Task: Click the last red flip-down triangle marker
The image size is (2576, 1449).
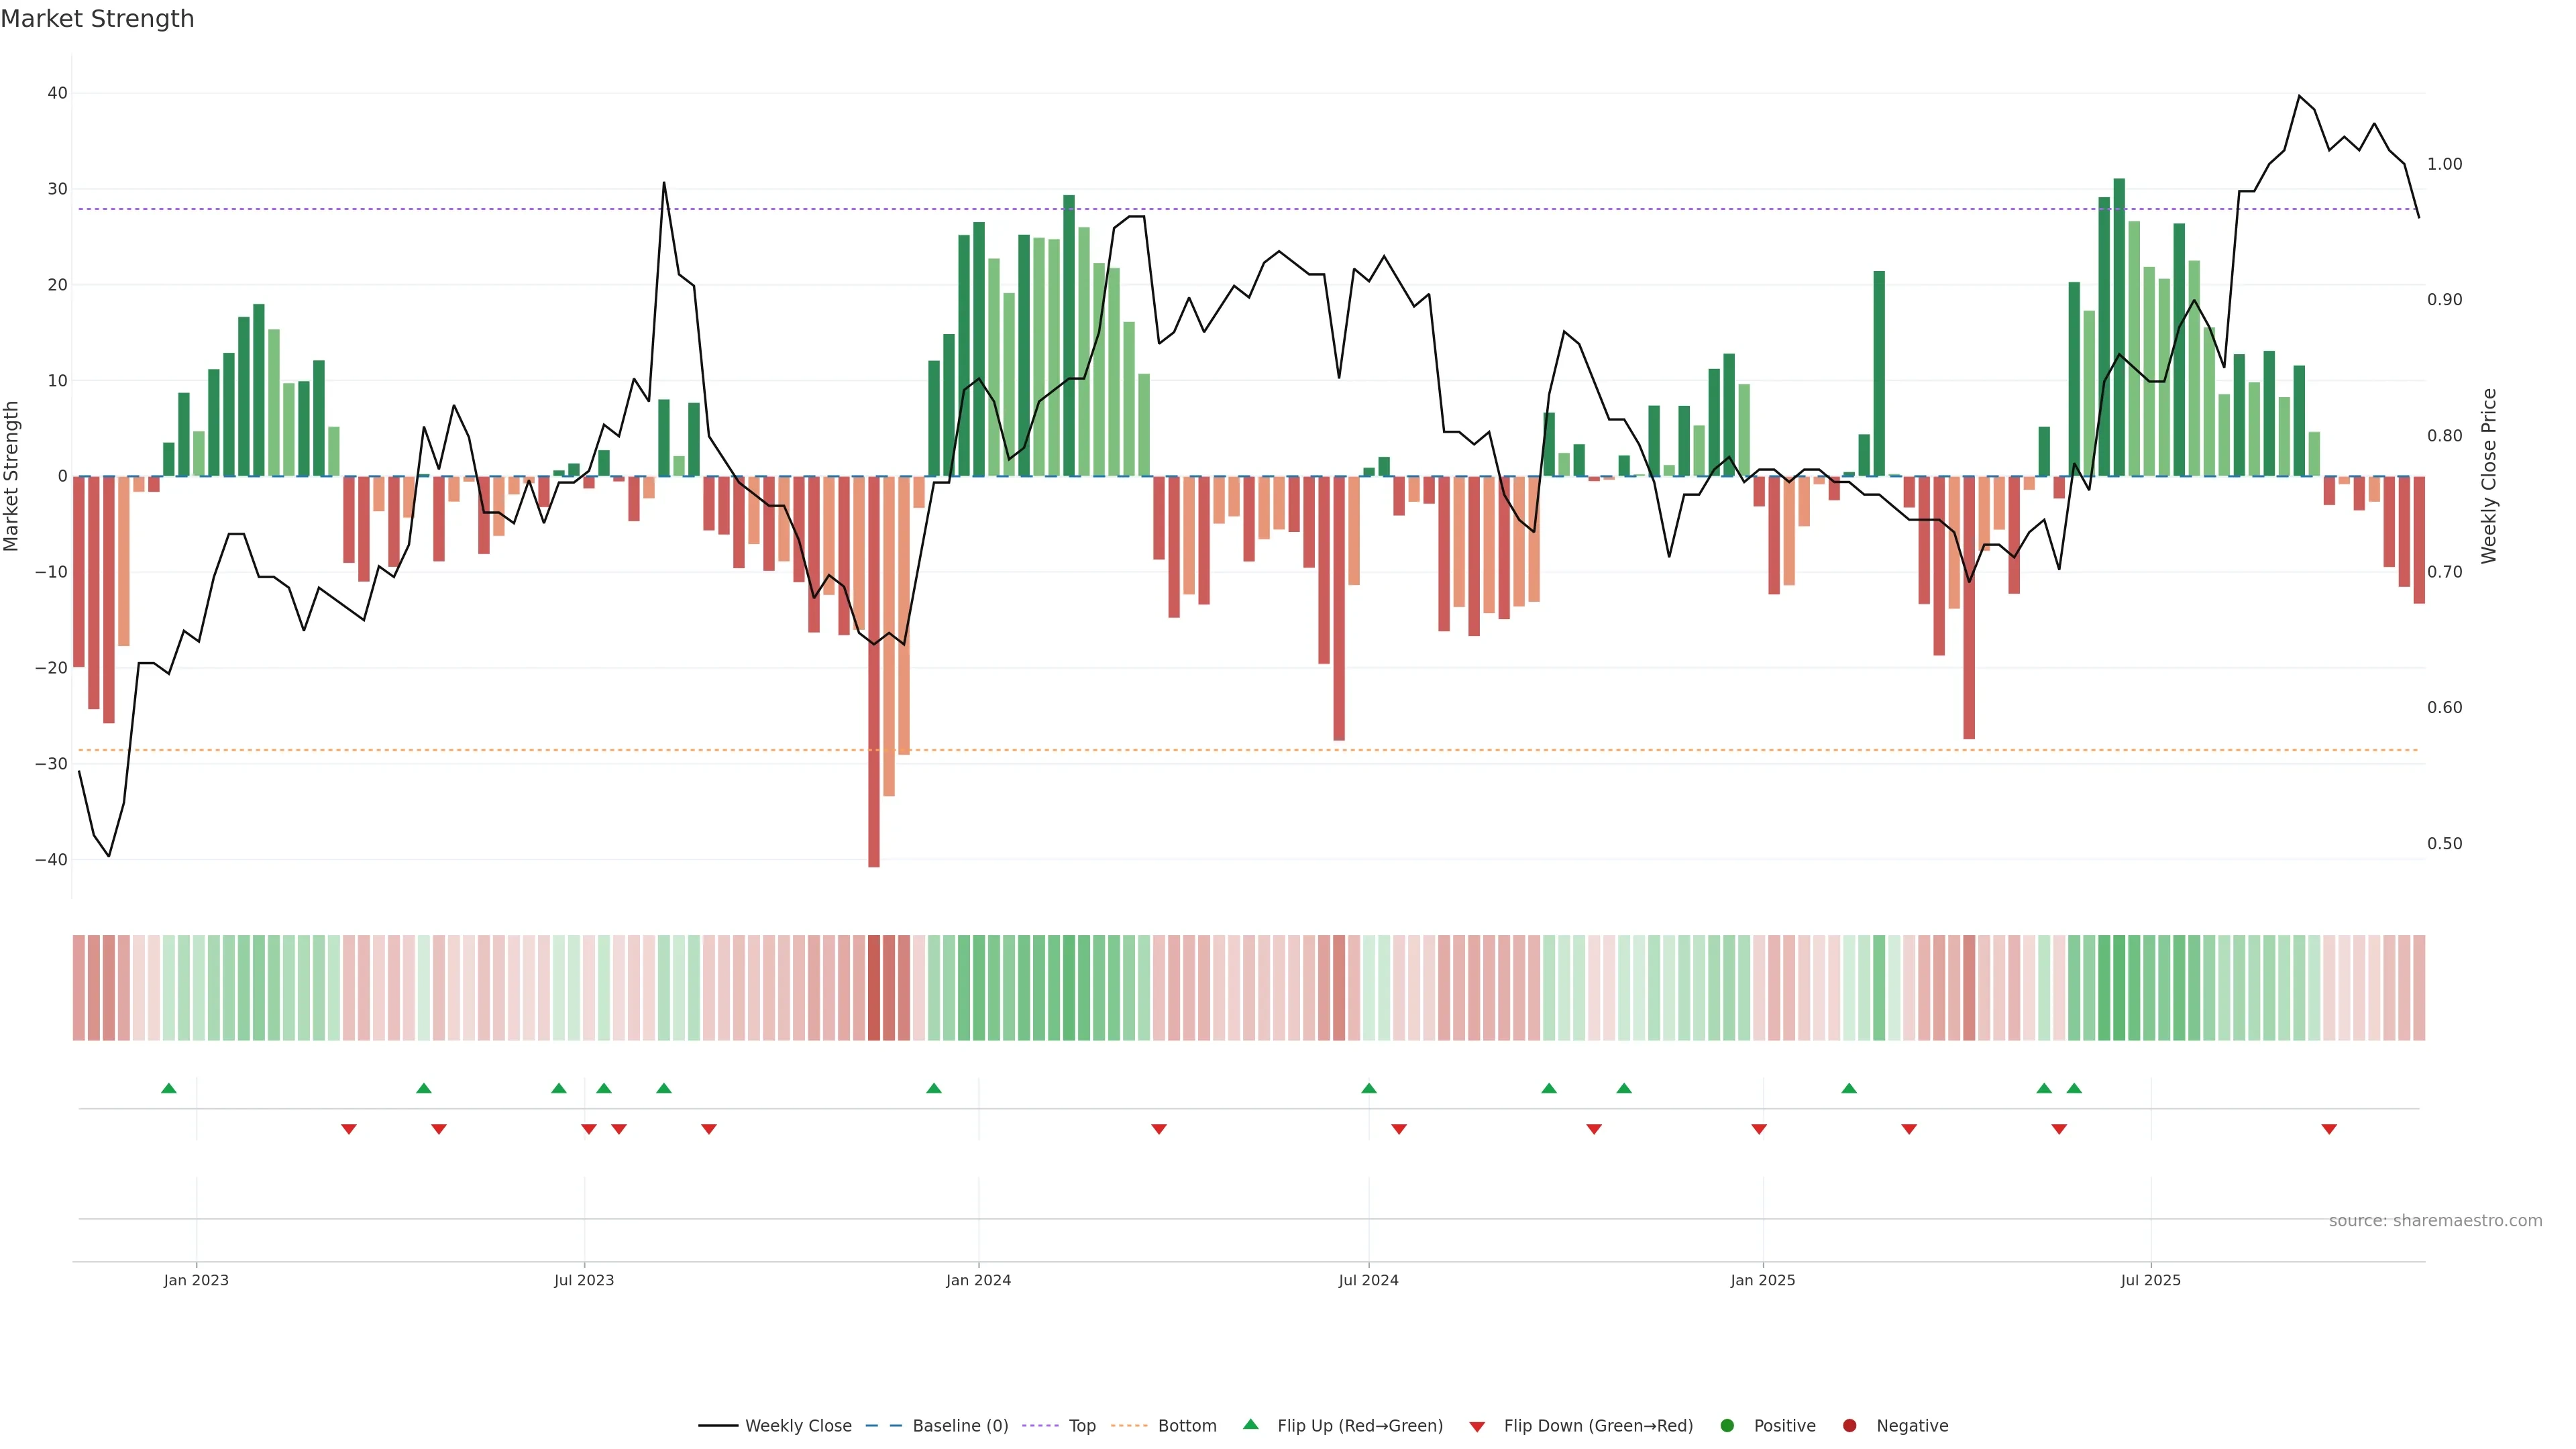Action: (x=2329, y=1129)
